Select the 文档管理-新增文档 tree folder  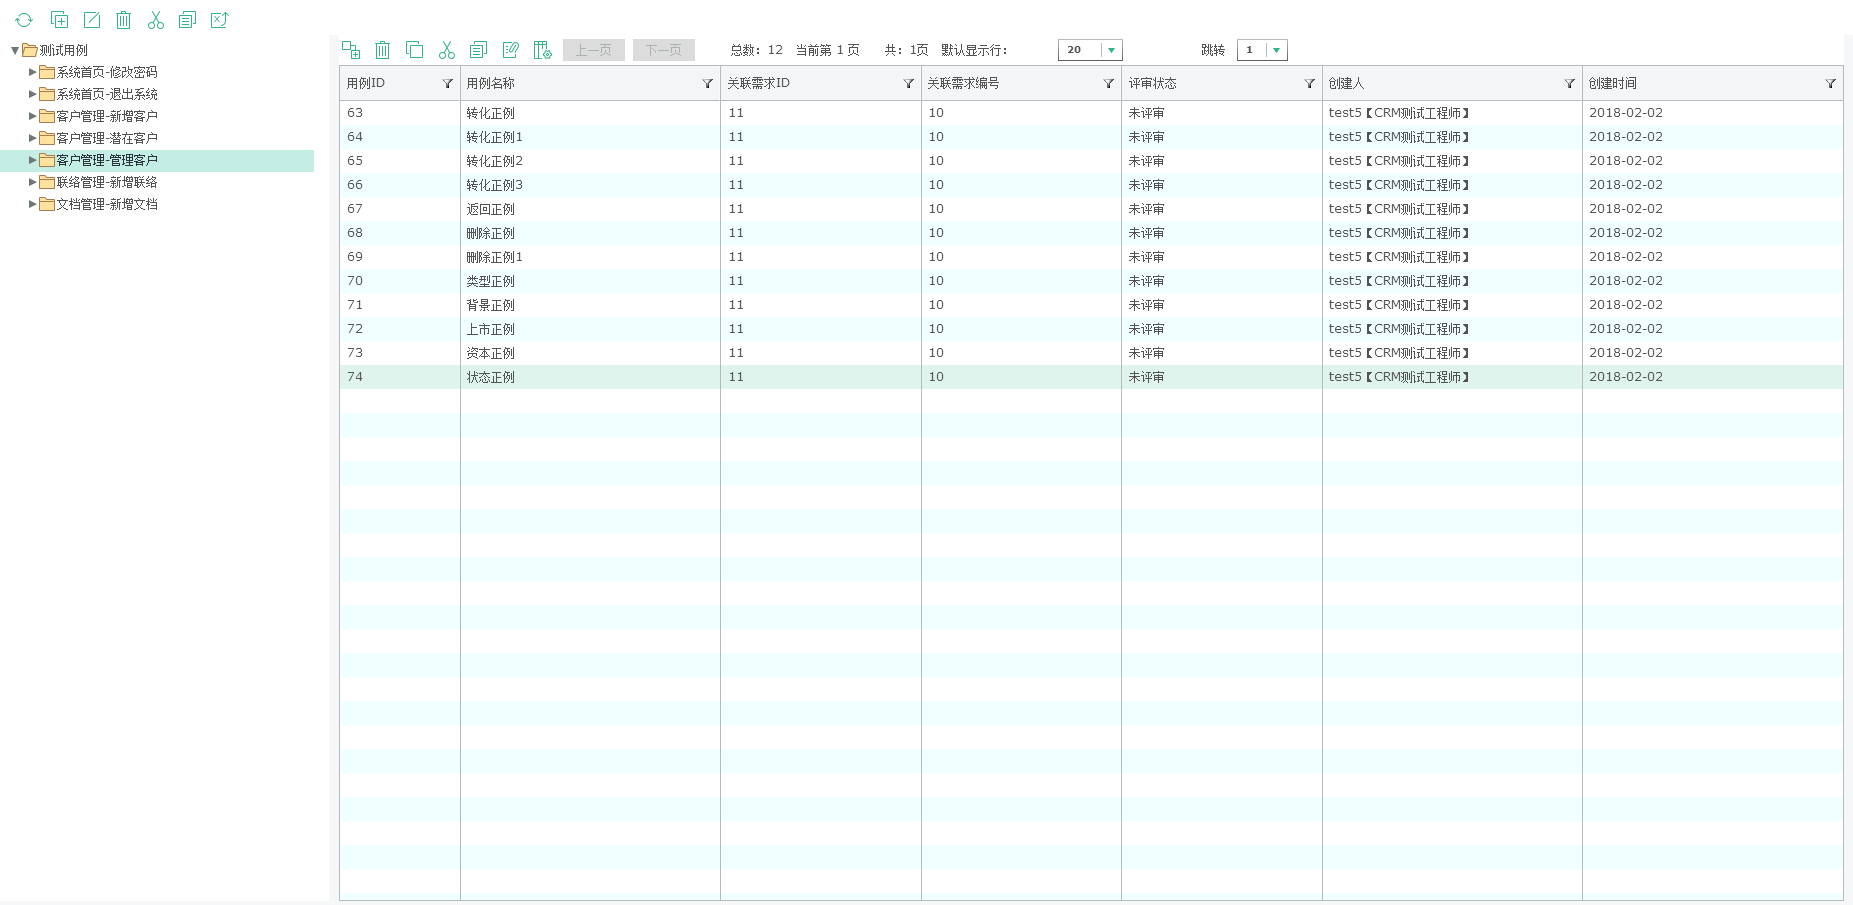click(x=106, y=204)
